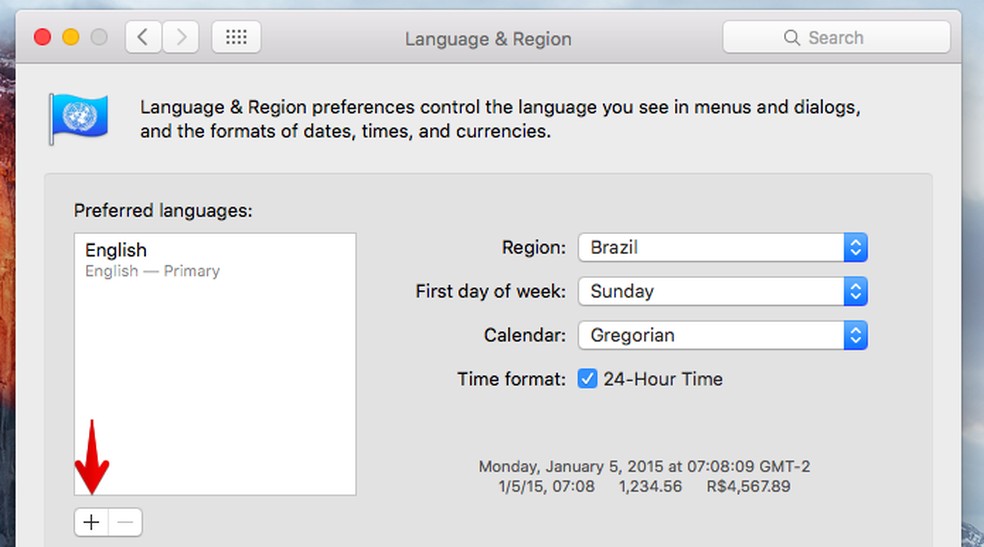Click the United Nations flag icon
This screenshot has height=547, width=984.
click(x=78, y=119)
